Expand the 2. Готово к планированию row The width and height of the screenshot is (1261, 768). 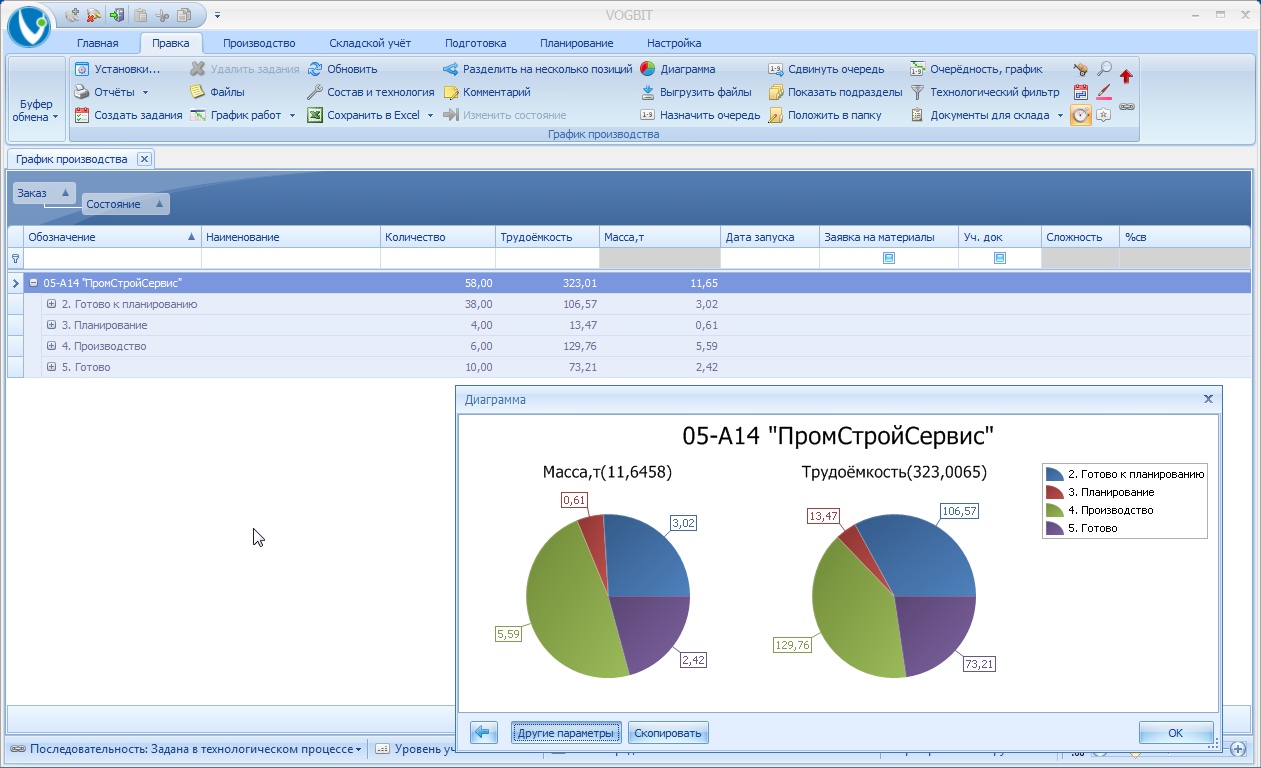click(52, 304)
